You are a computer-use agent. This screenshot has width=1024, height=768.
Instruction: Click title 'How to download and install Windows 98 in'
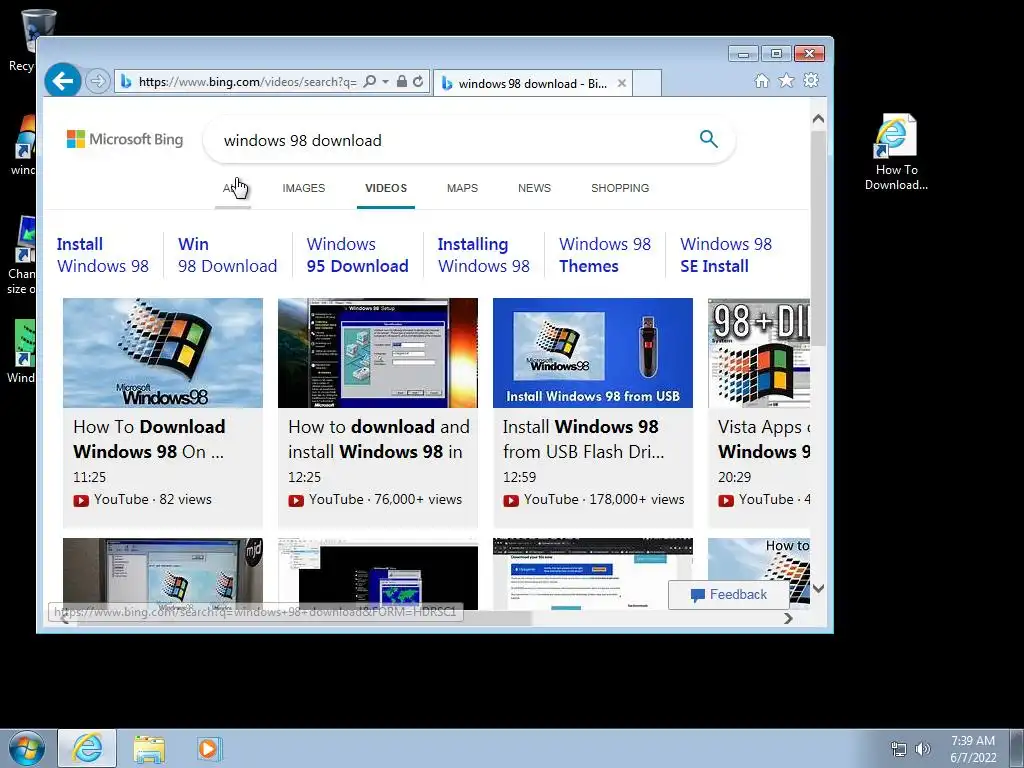(x=378, y=439)
